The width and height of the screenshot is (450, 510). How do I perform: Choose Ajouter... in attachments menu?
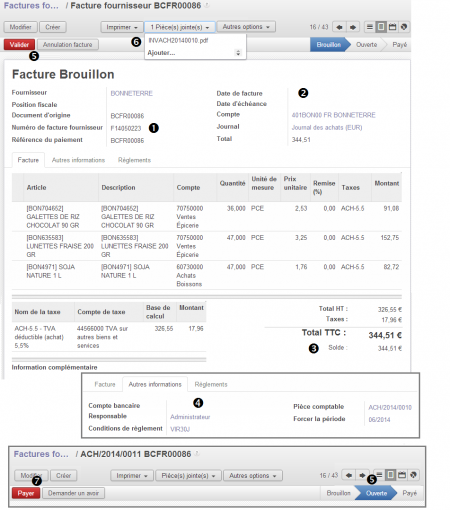(x=161, y=53)
